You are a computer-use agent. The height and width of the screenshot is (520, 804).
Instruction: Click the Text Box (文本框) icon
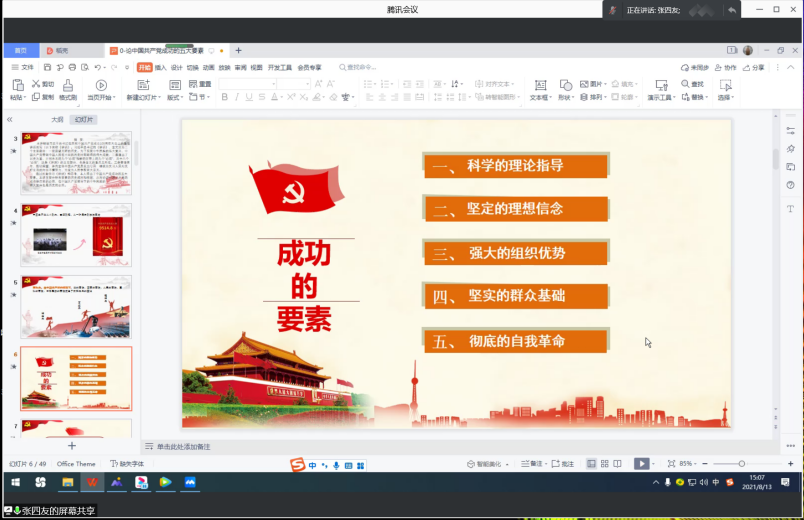click(x=539, y=86)
